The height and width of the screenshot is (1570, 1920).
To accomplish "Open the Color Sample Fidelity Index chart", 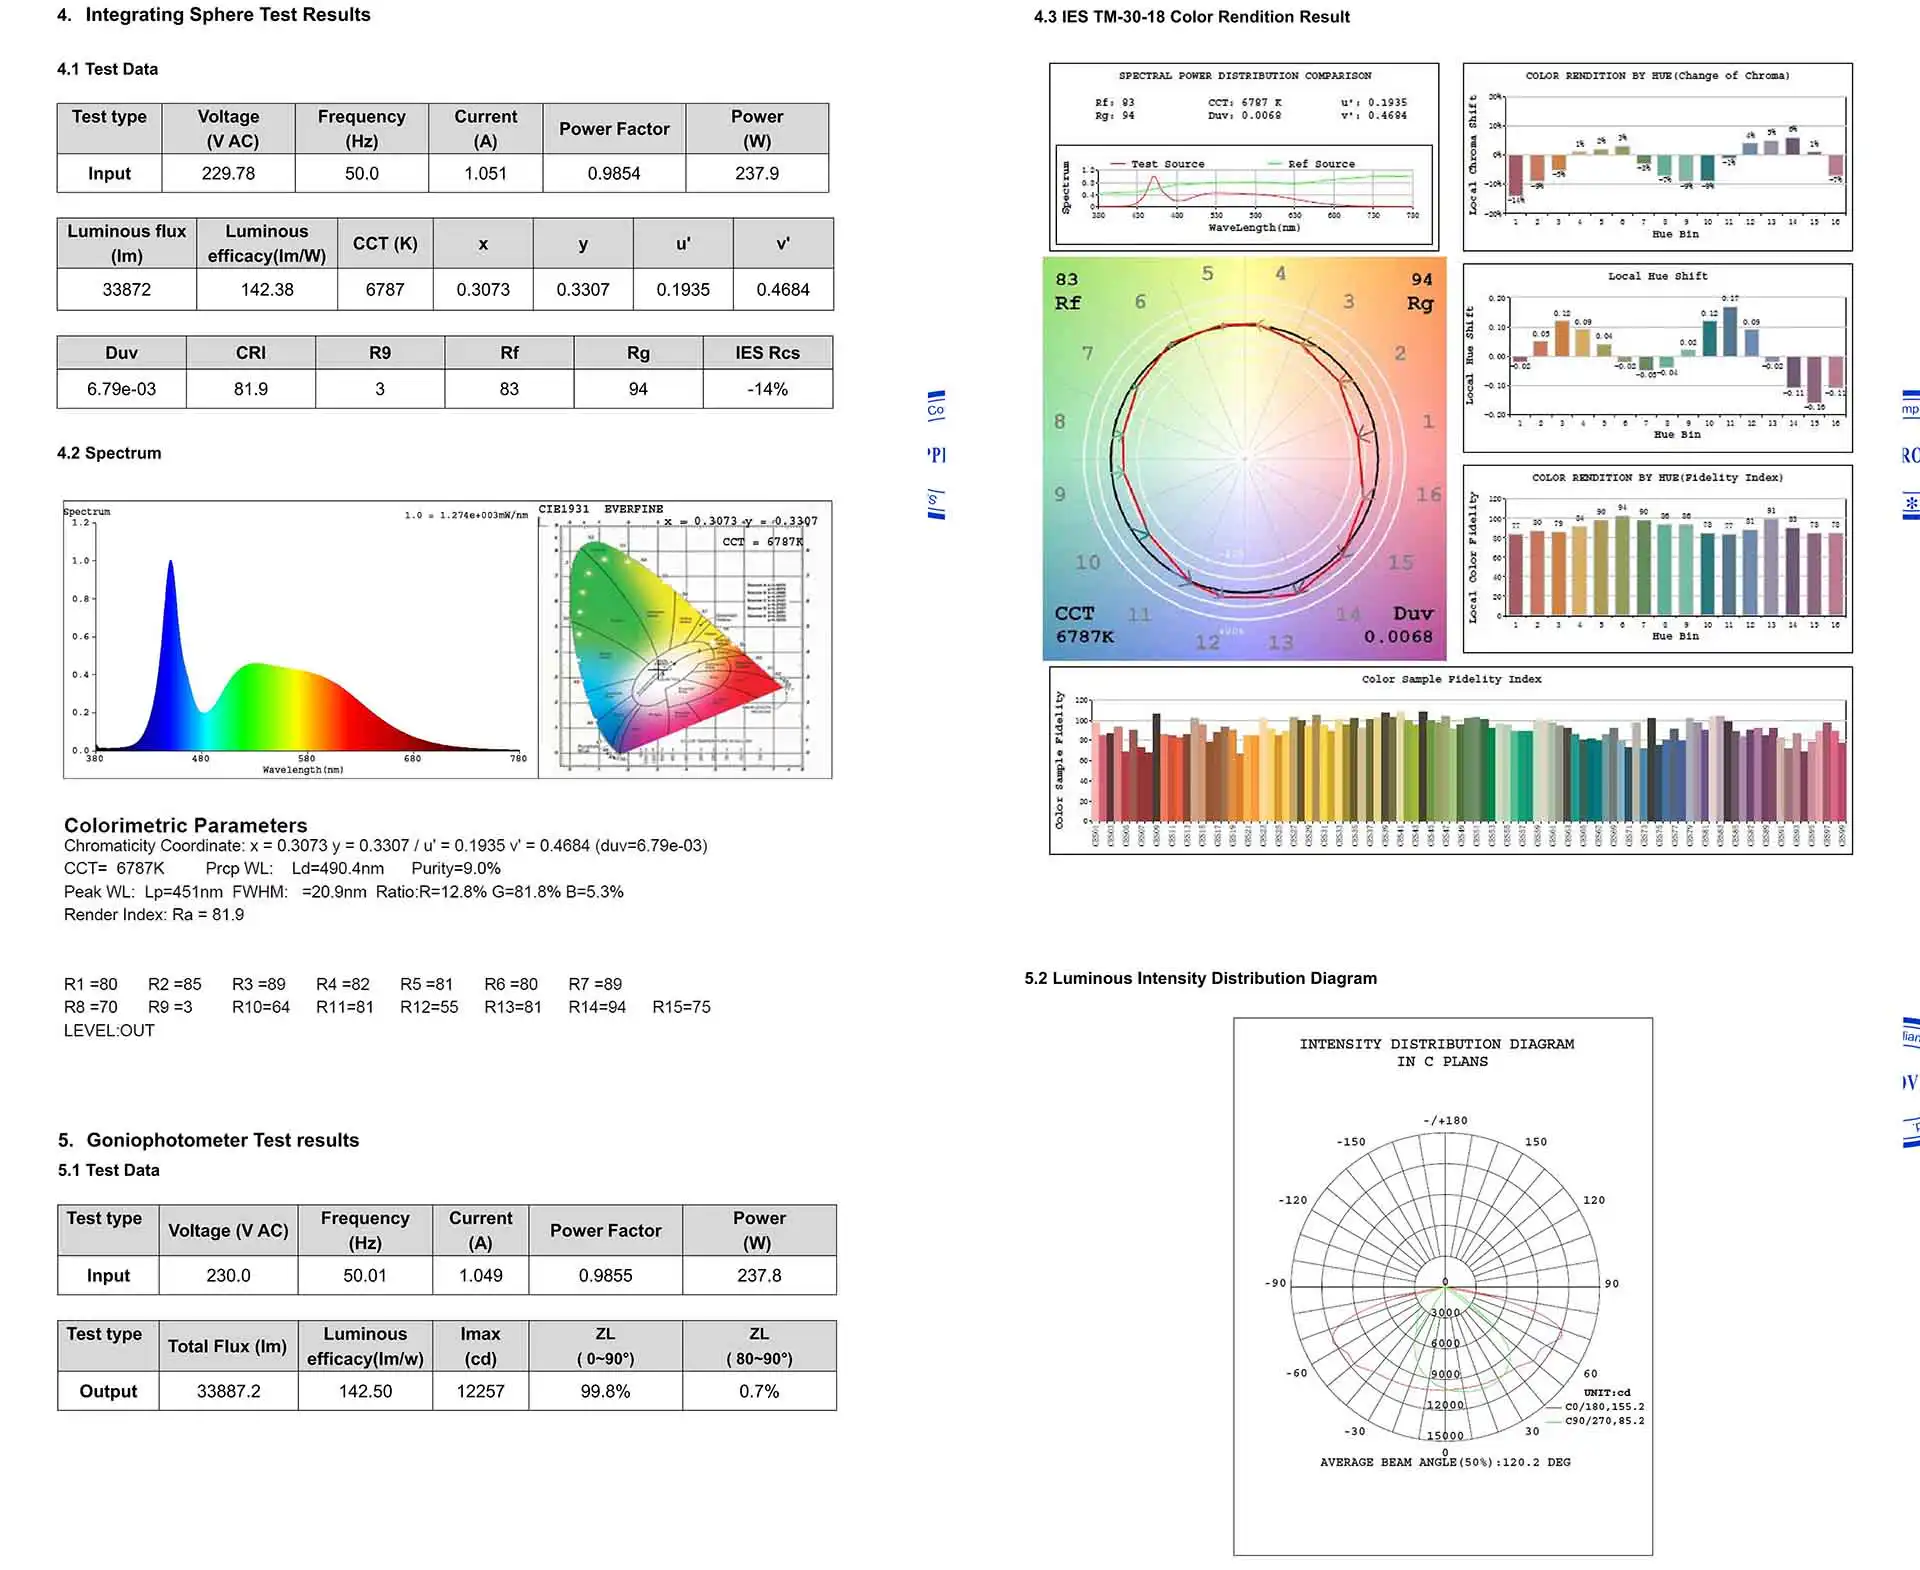I will [1450, 761].
